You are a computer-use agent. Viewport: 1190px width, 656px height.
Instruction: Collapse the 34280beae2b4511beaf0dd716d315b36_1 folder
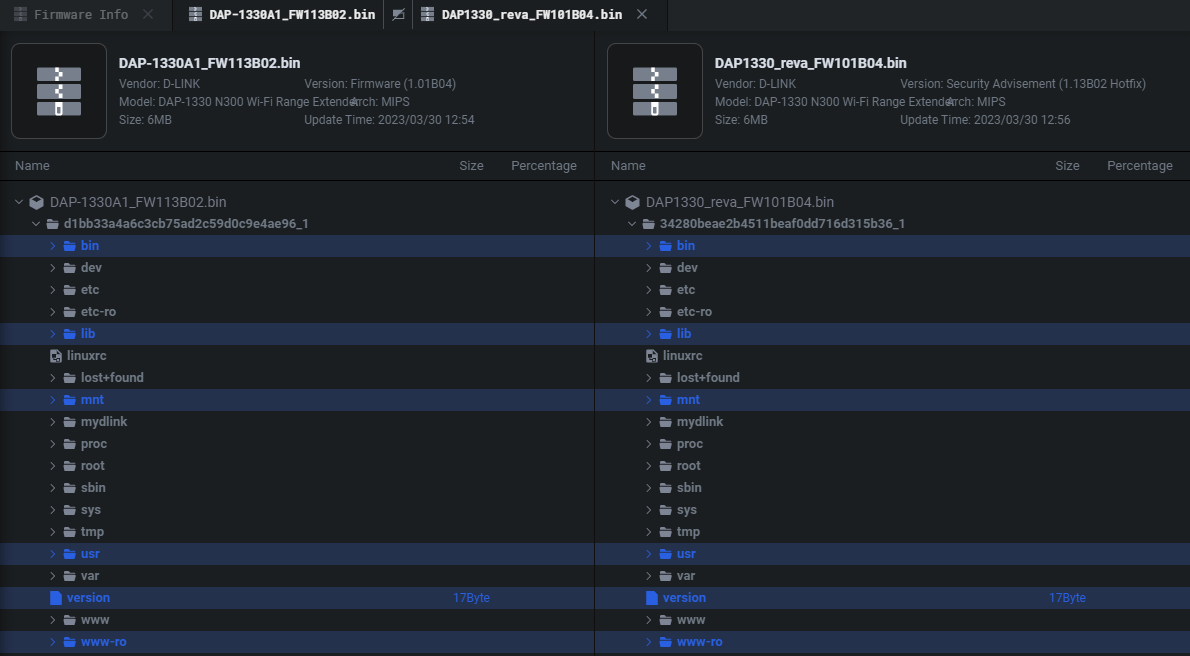(x=631, y=224)
